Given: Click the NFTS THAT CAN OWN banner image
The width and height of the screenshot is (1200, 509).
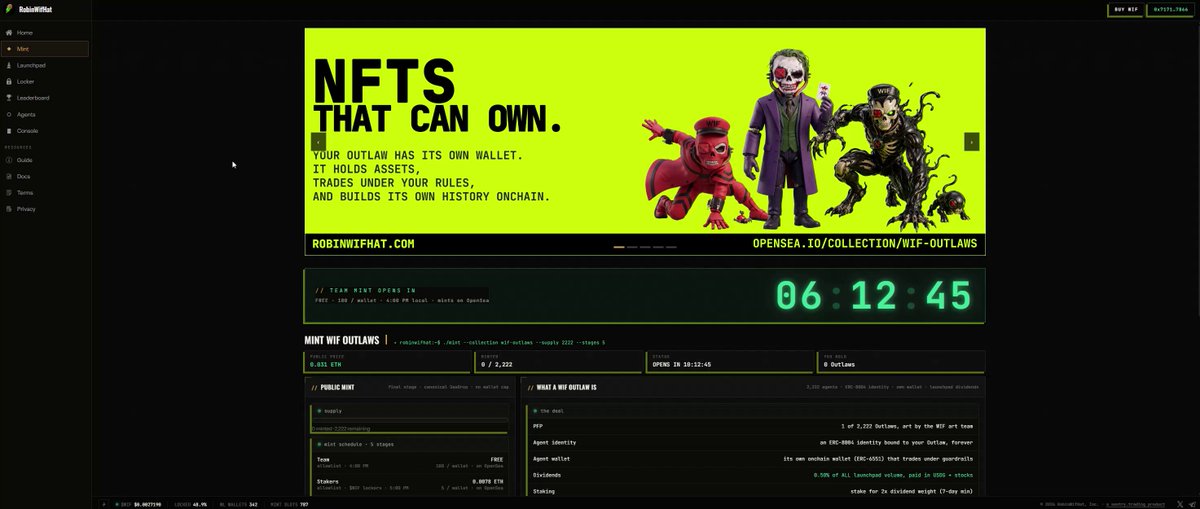Looking at the screenshot, I should click(645, 142).
